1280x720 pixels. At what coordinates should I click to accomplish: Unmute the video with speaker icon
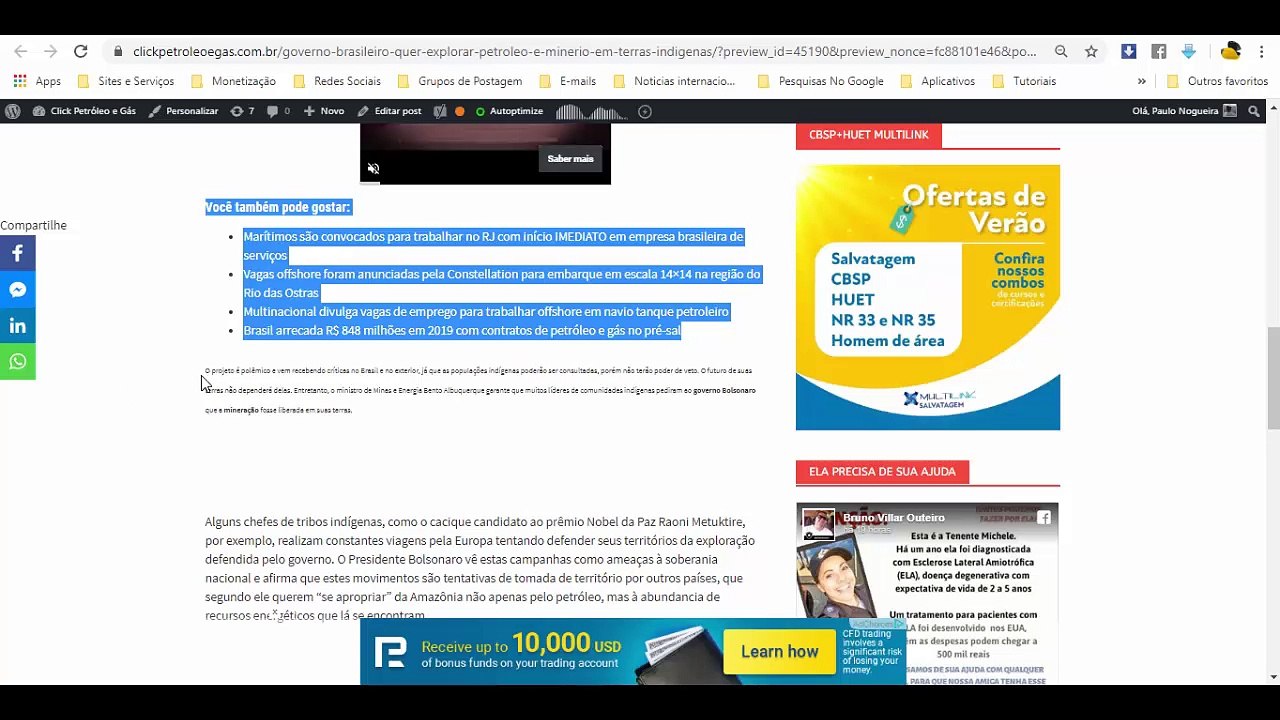point(373,168)
